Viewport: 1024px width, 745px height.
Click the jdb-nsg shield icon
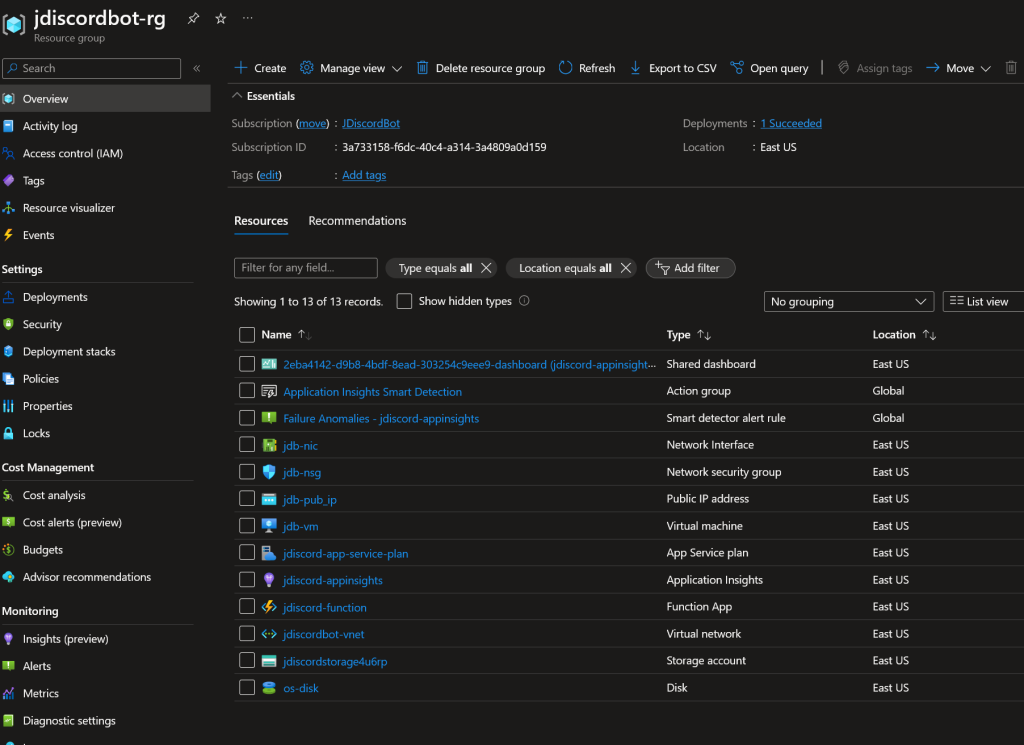point(269,472)
